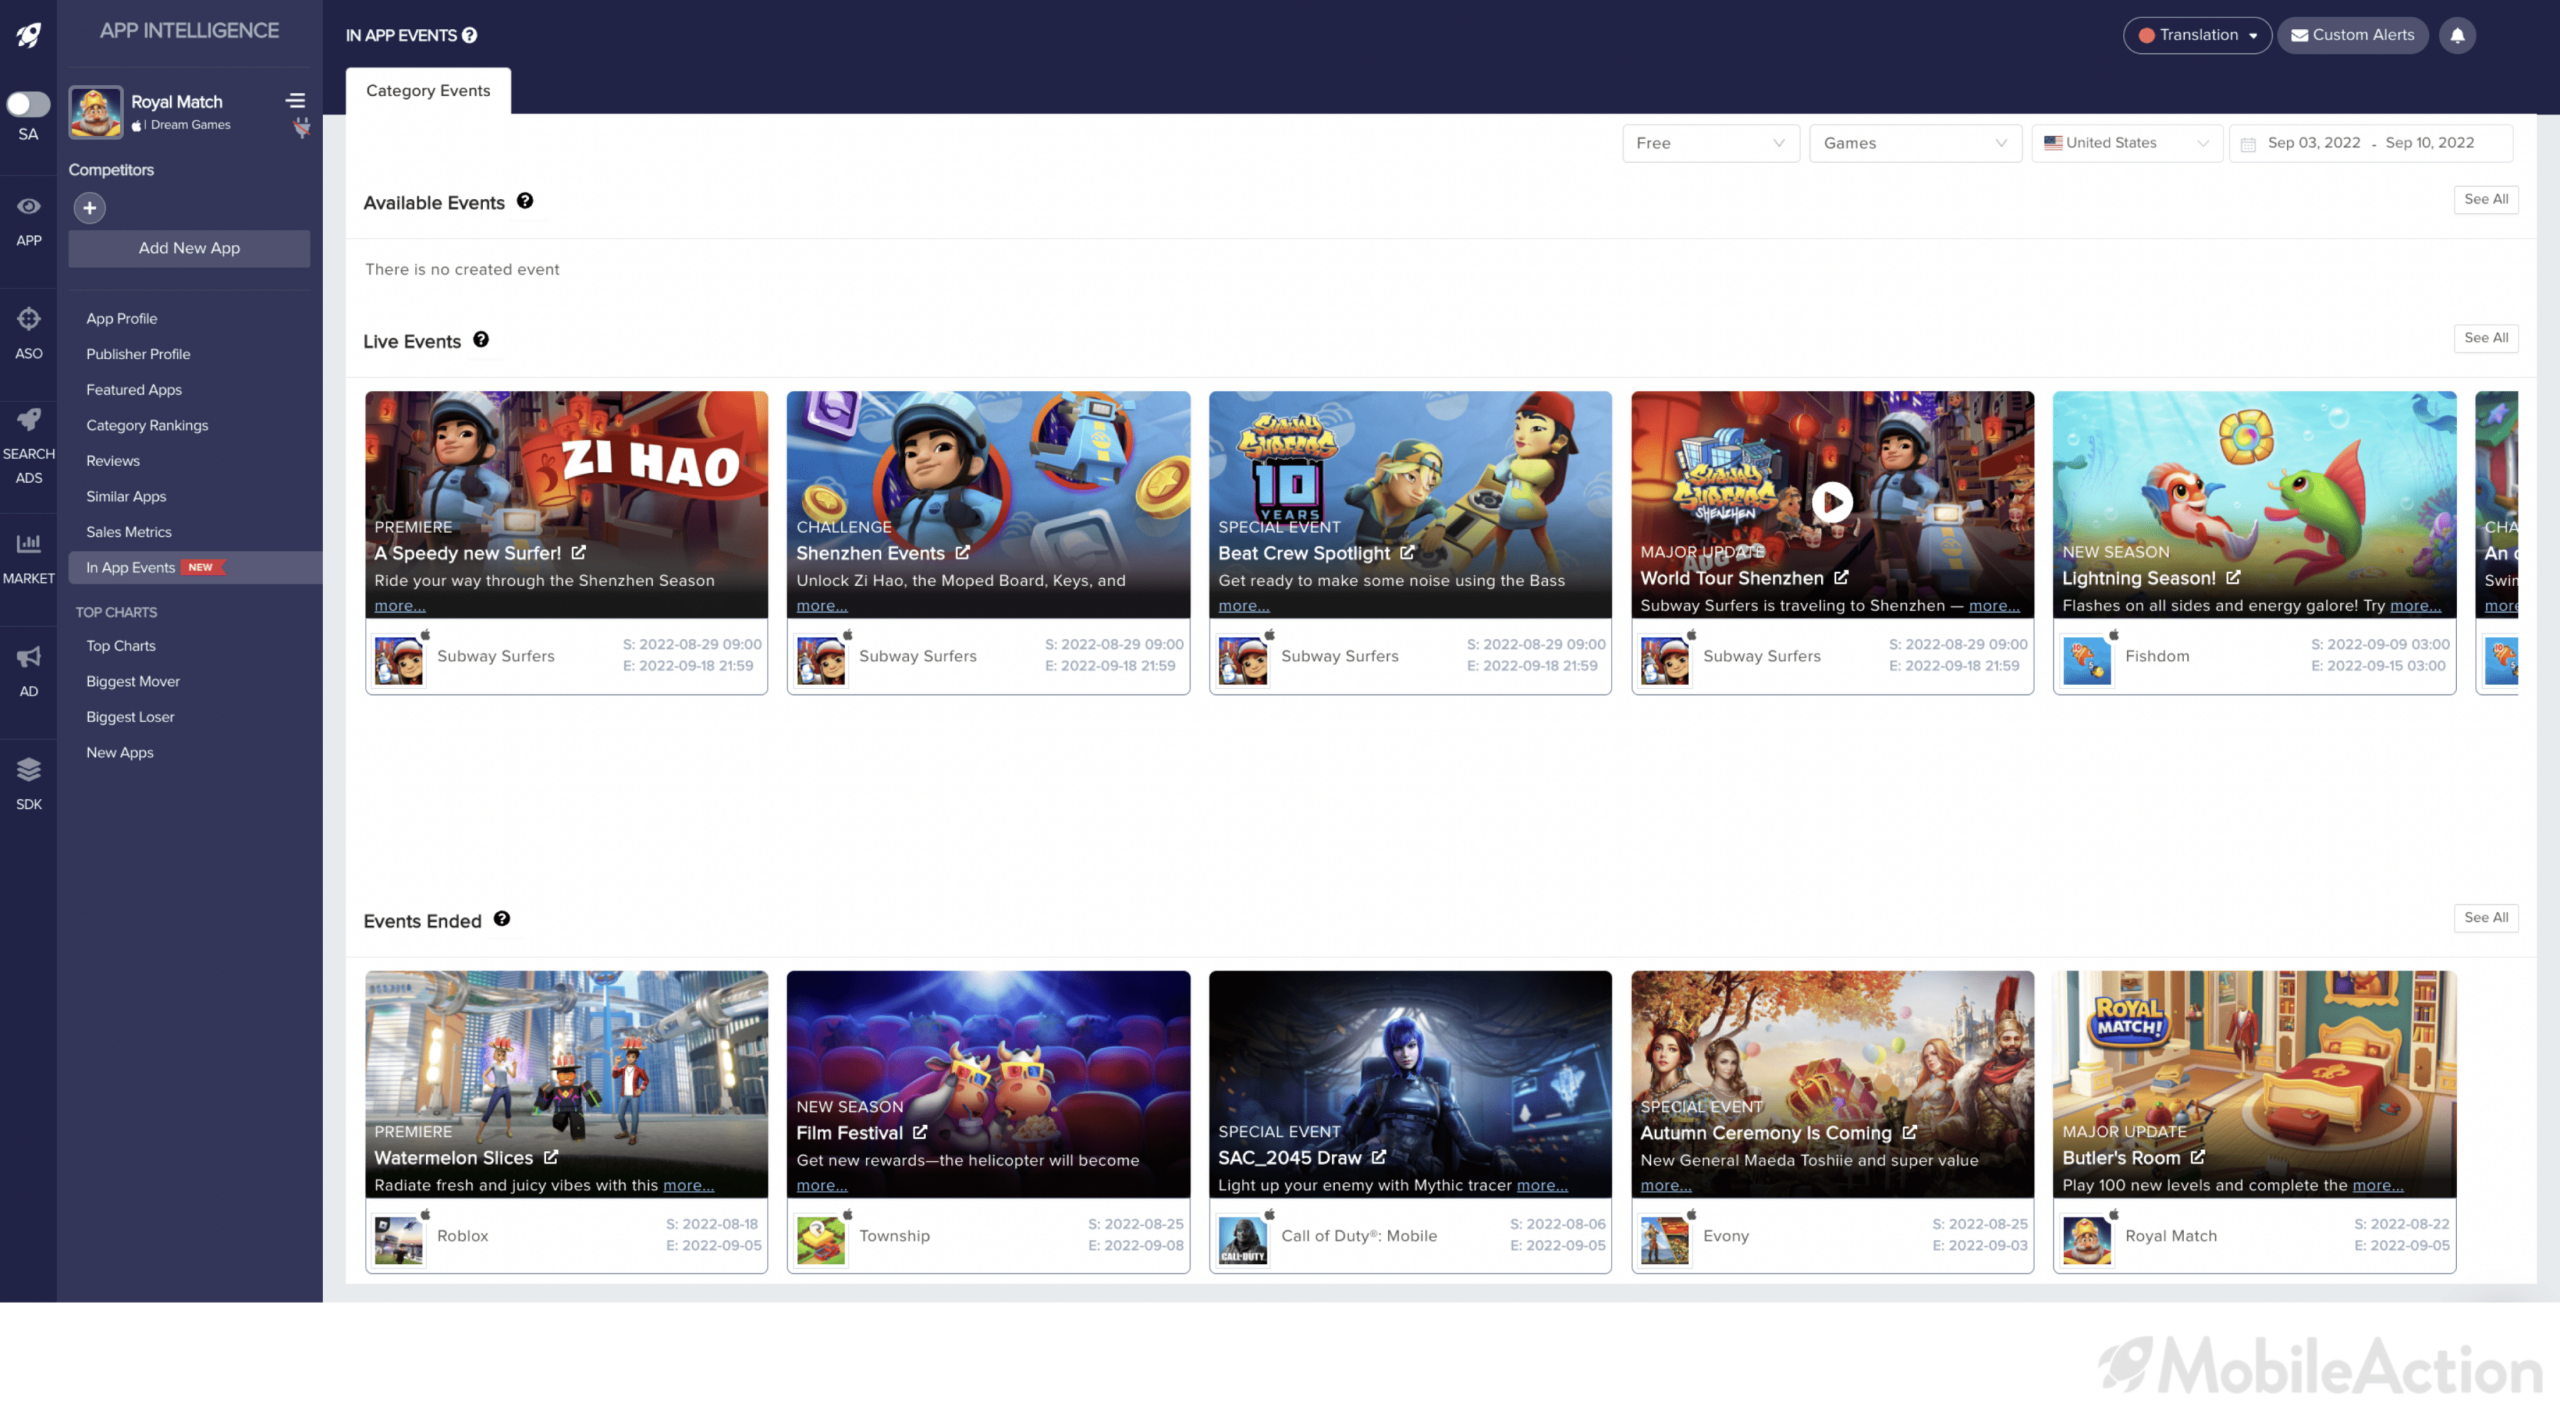Open Sales Metrics in the sidebar
2560x1420 pixels.
(129, 532)
